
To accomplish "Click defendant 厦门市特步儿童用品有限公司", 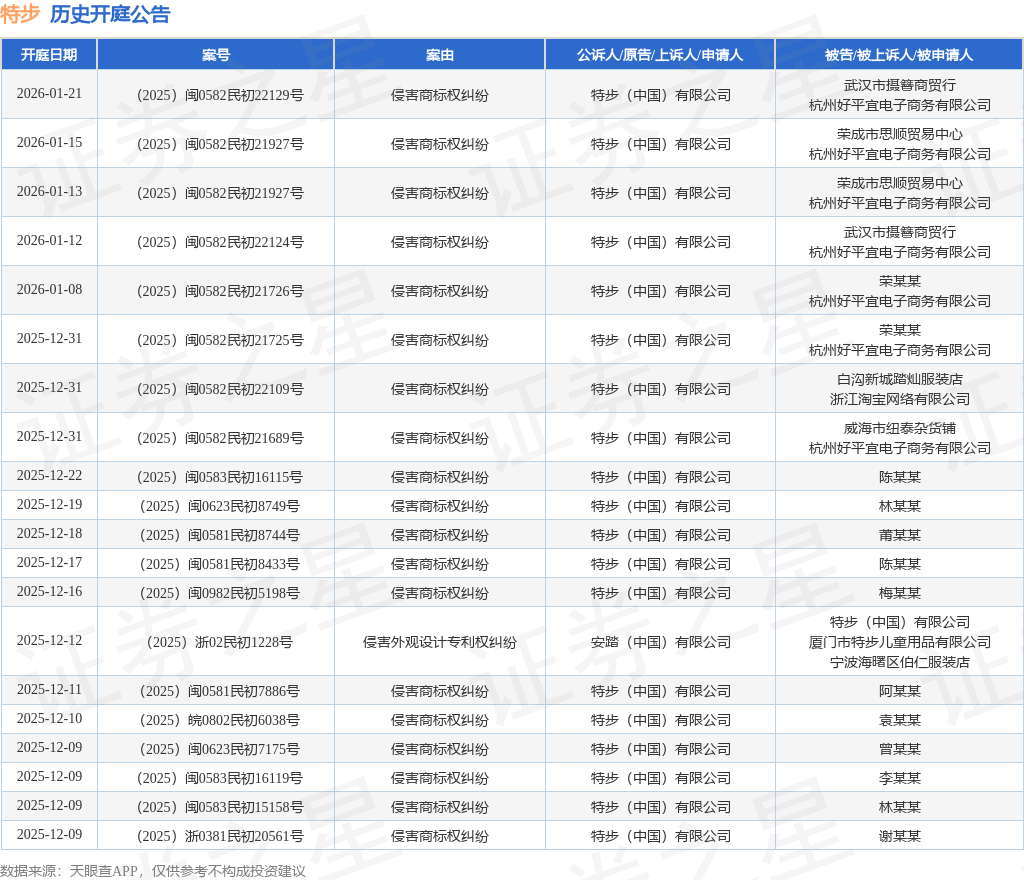I will (x=899, y=642).
